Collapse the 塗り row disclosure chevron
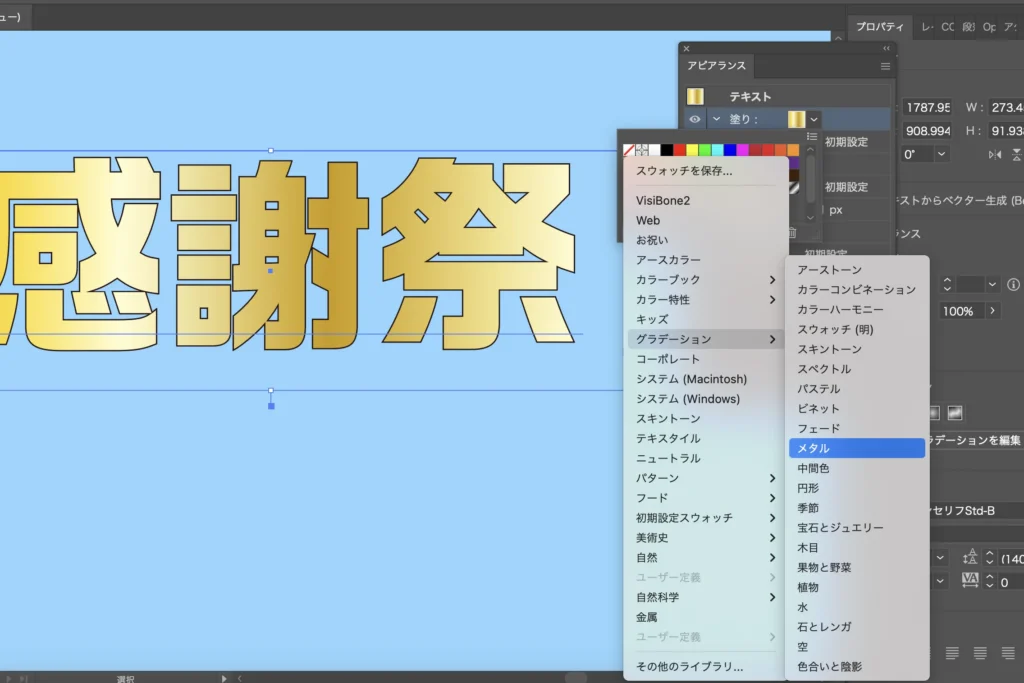Image resolution: width=1024 pixels, height=683 pixels. [716, 119]
